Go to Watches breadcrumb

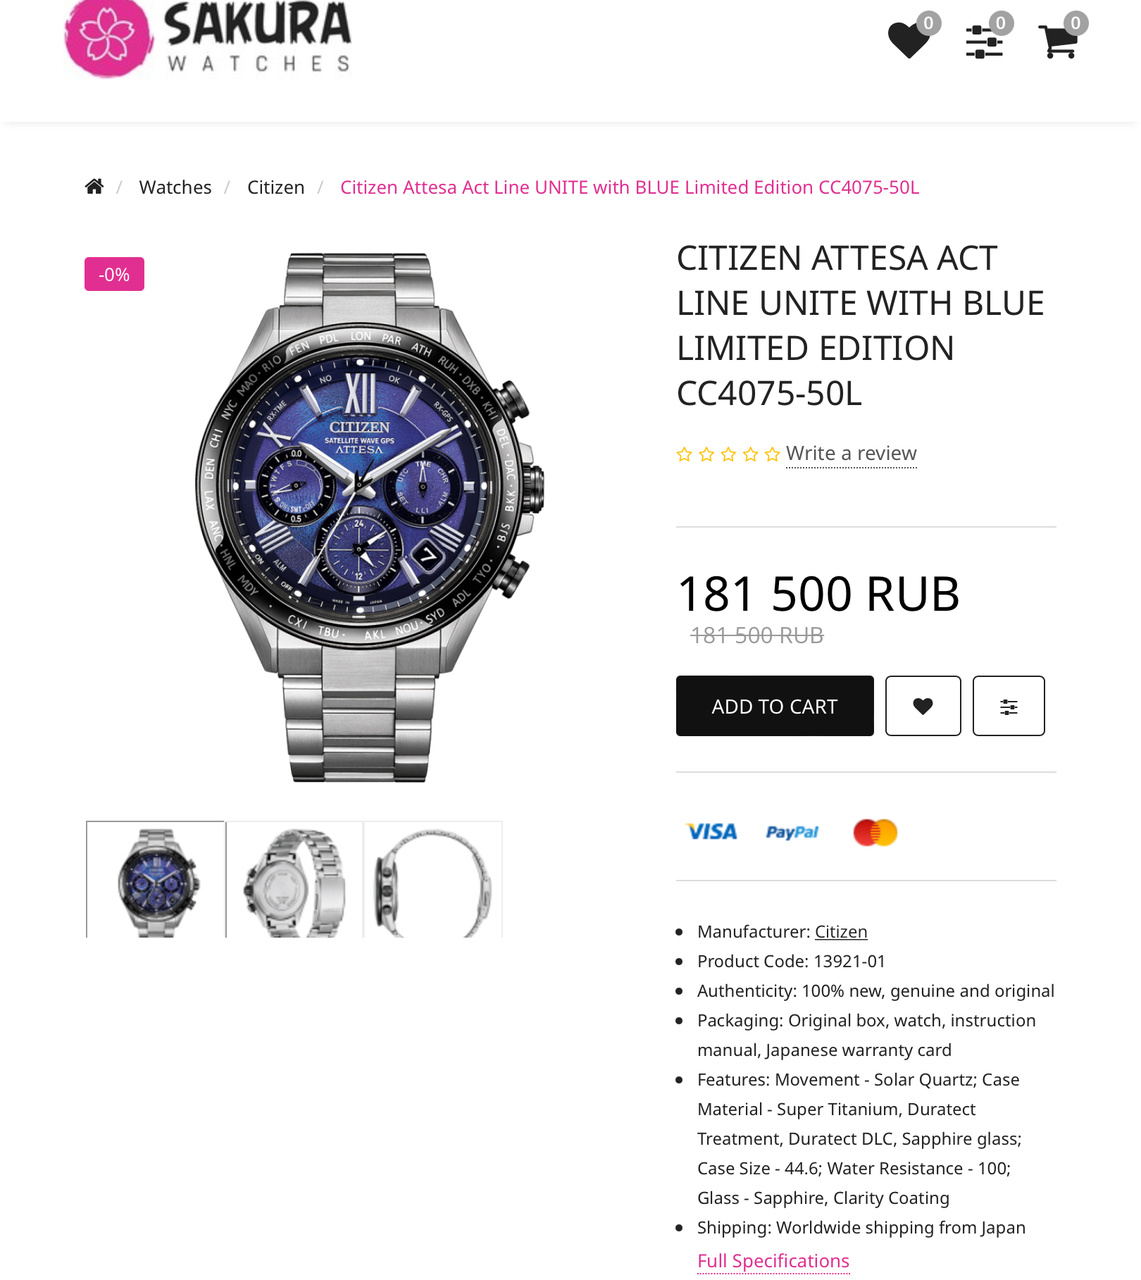(175, 187)
